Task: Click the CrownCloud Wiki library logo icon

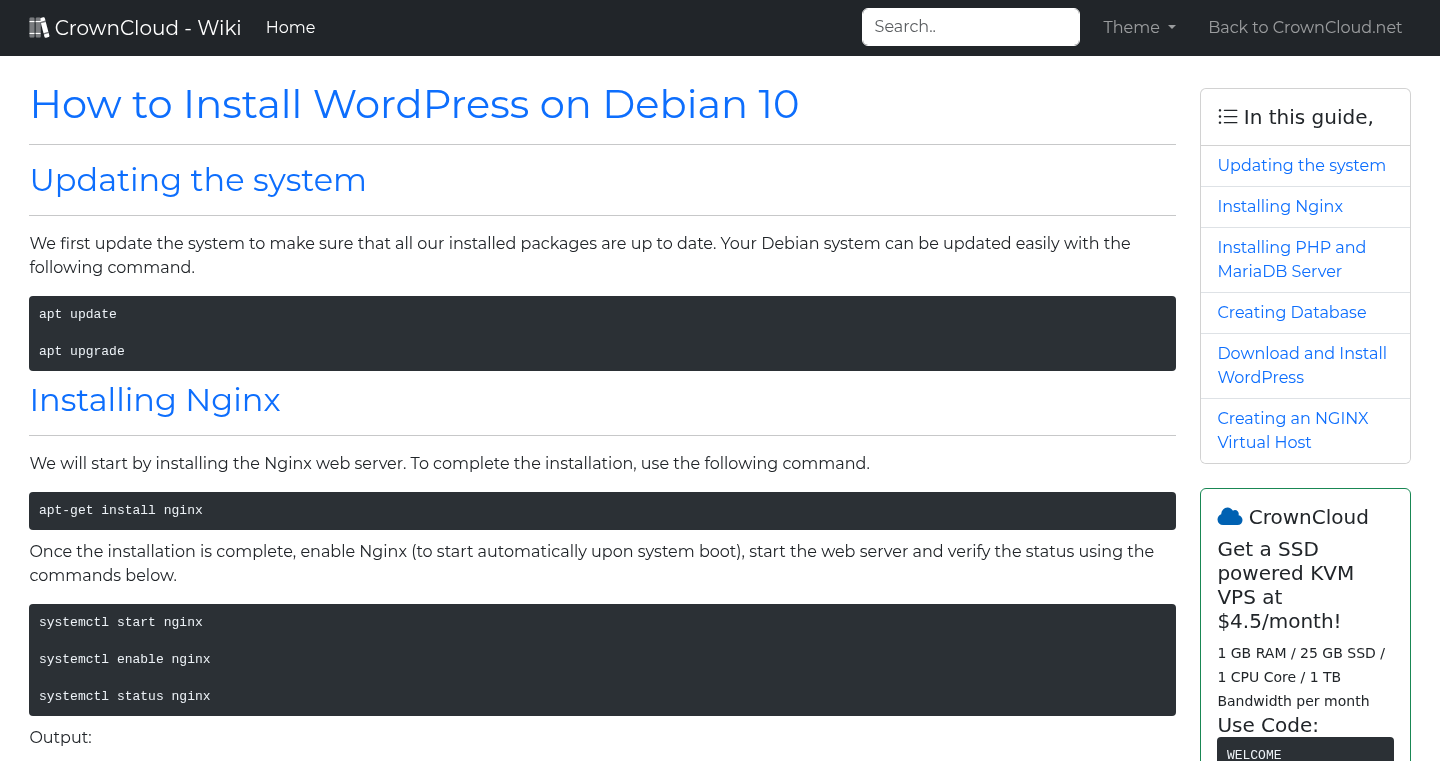Action: tap(39, 26)
